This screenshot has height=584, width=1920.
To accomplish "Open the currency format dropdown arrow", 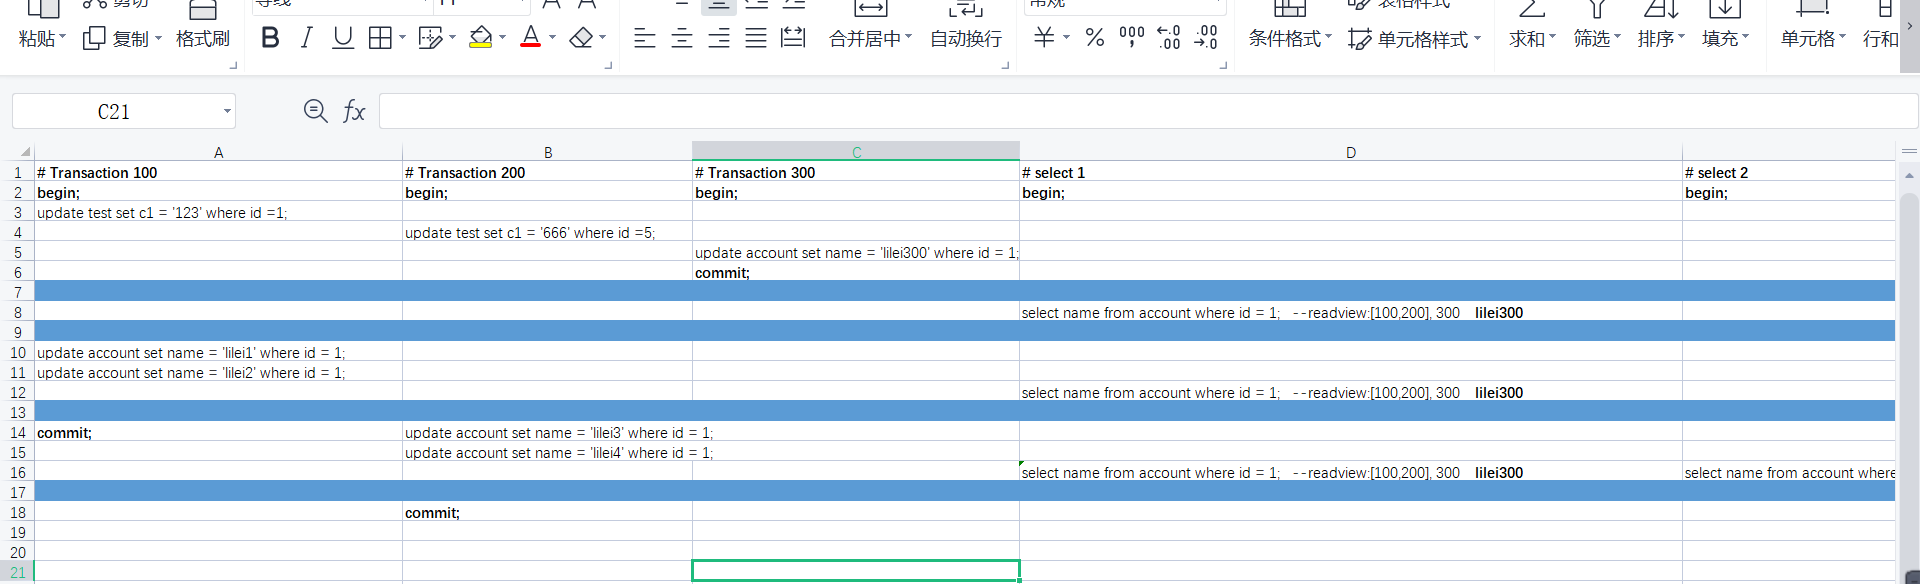I will [1066, 38].
